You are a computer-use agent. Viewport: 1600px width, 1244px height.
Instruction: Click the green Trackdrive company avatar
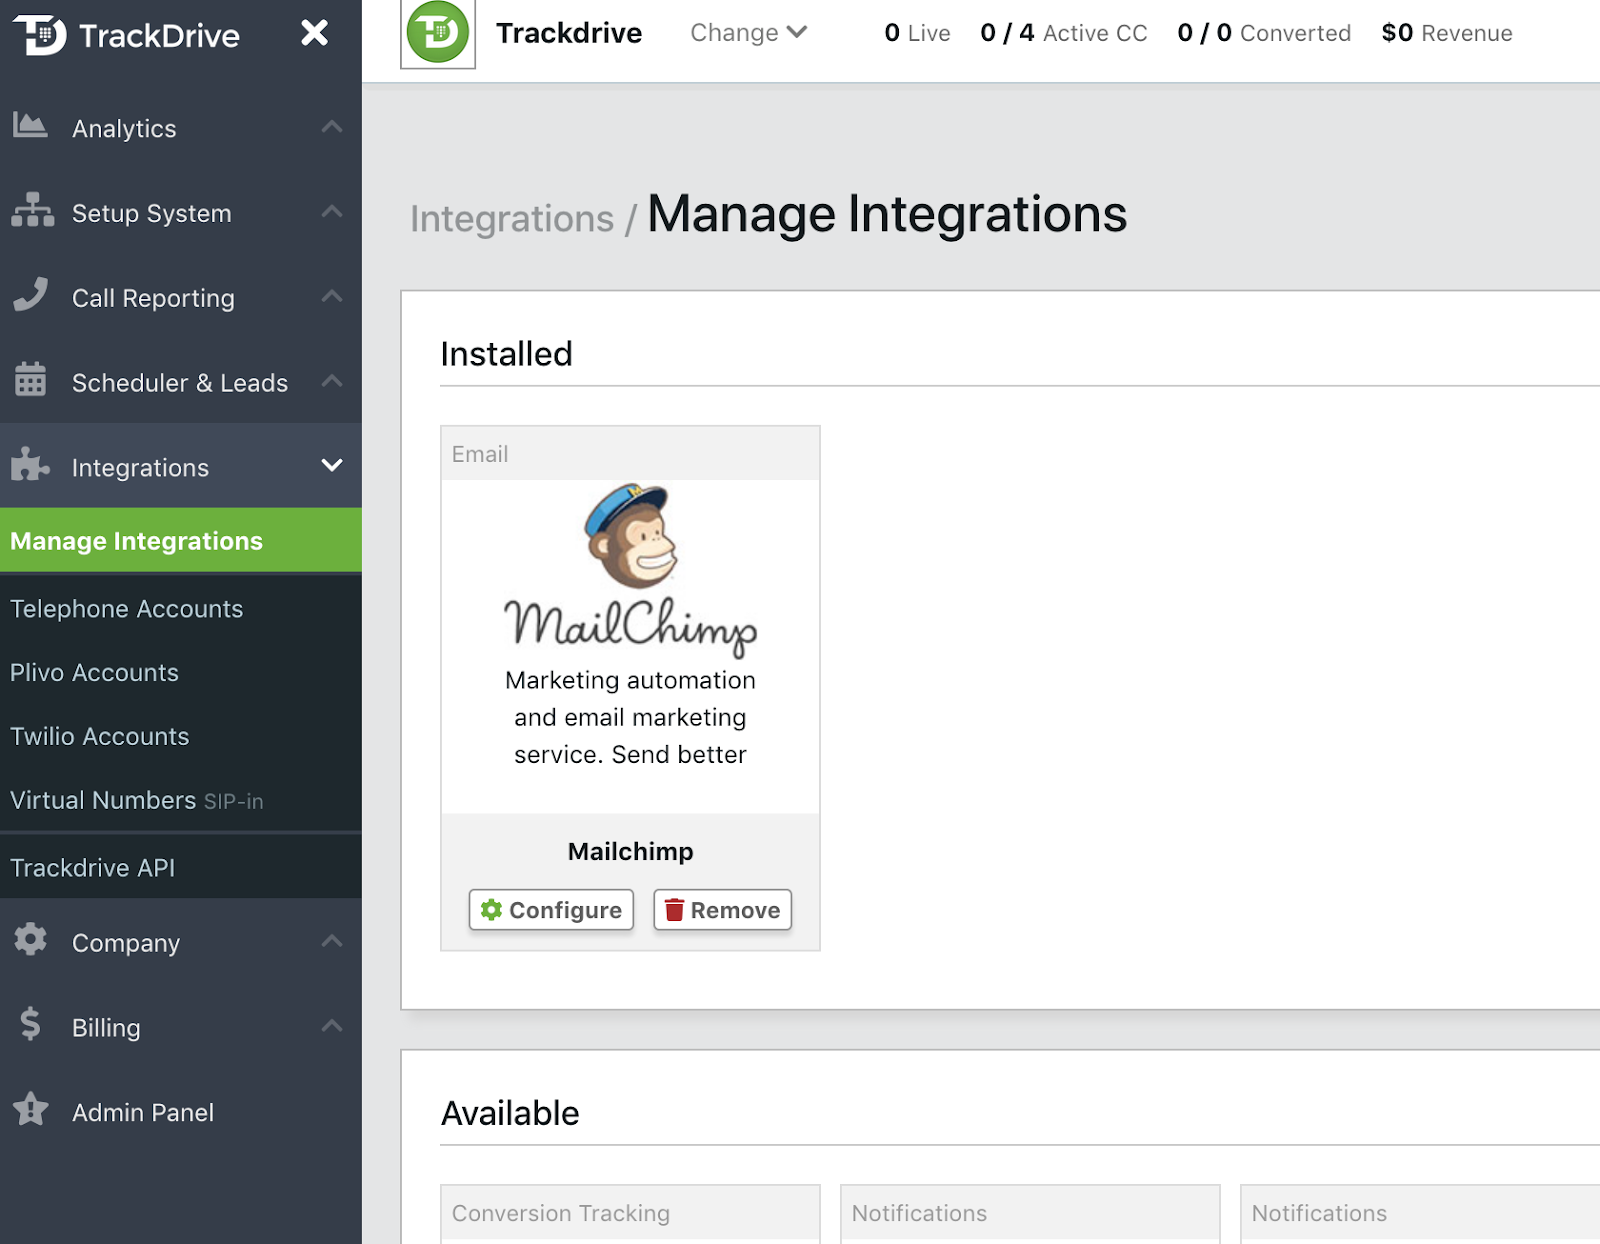click(x=438, y=33)
